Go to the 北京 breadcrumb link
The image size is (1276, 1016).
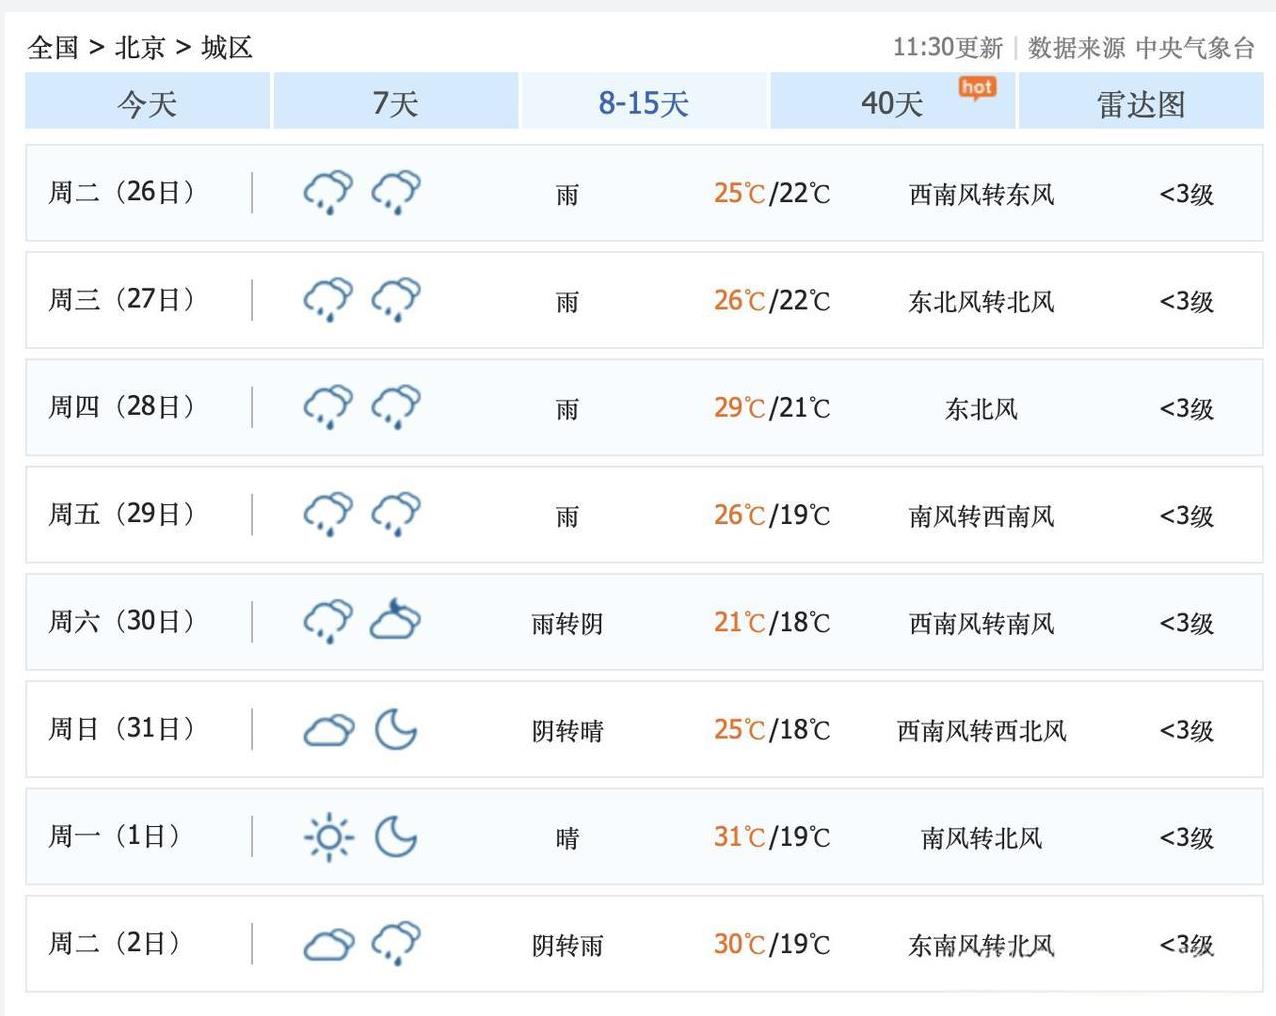pyautogui.click(x=140, y=47)
